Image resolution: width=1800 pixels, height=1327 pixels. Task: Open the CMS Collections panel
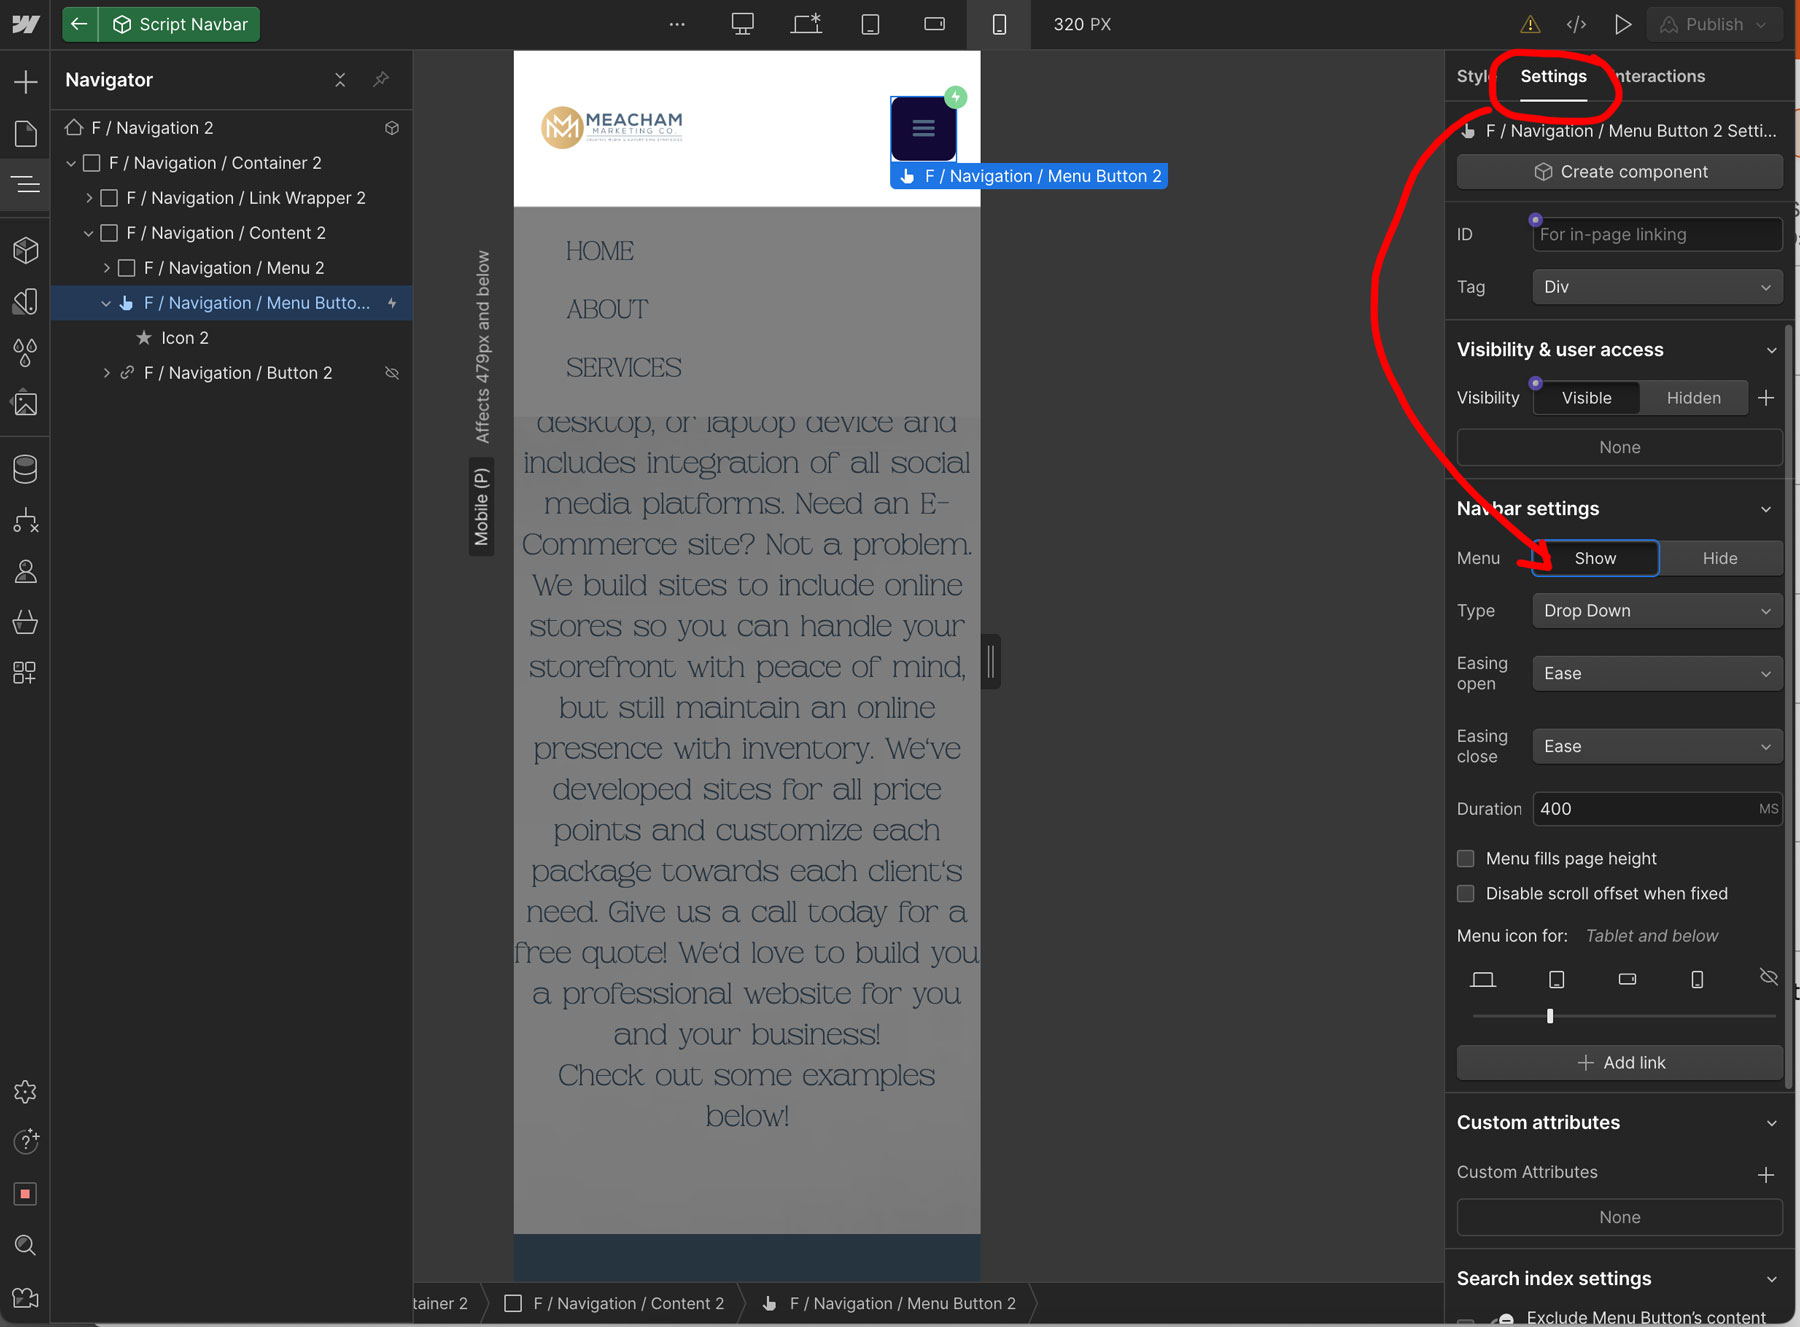pyautogui.click(x=24, y=468)
